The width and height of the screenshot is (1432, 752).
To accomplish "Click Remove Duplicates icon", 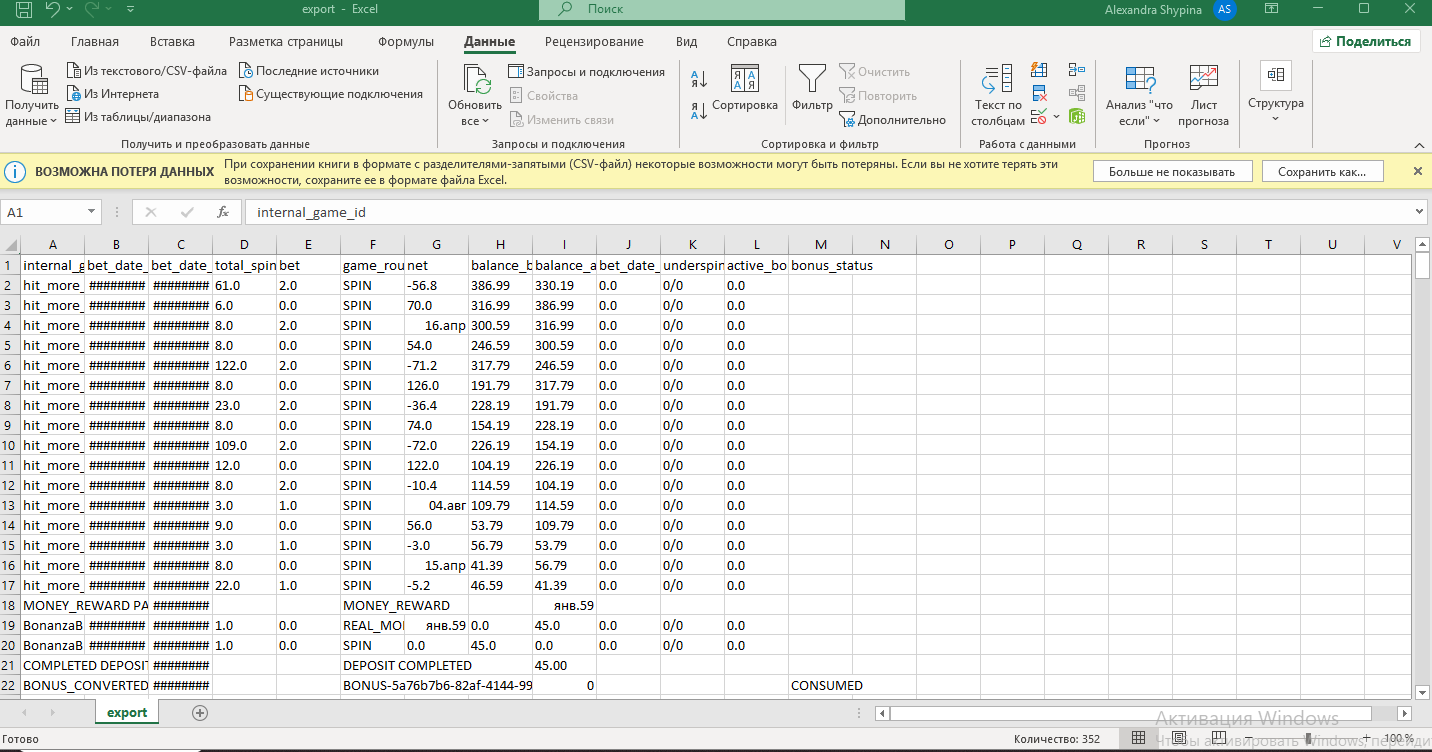I will 1040,94.
